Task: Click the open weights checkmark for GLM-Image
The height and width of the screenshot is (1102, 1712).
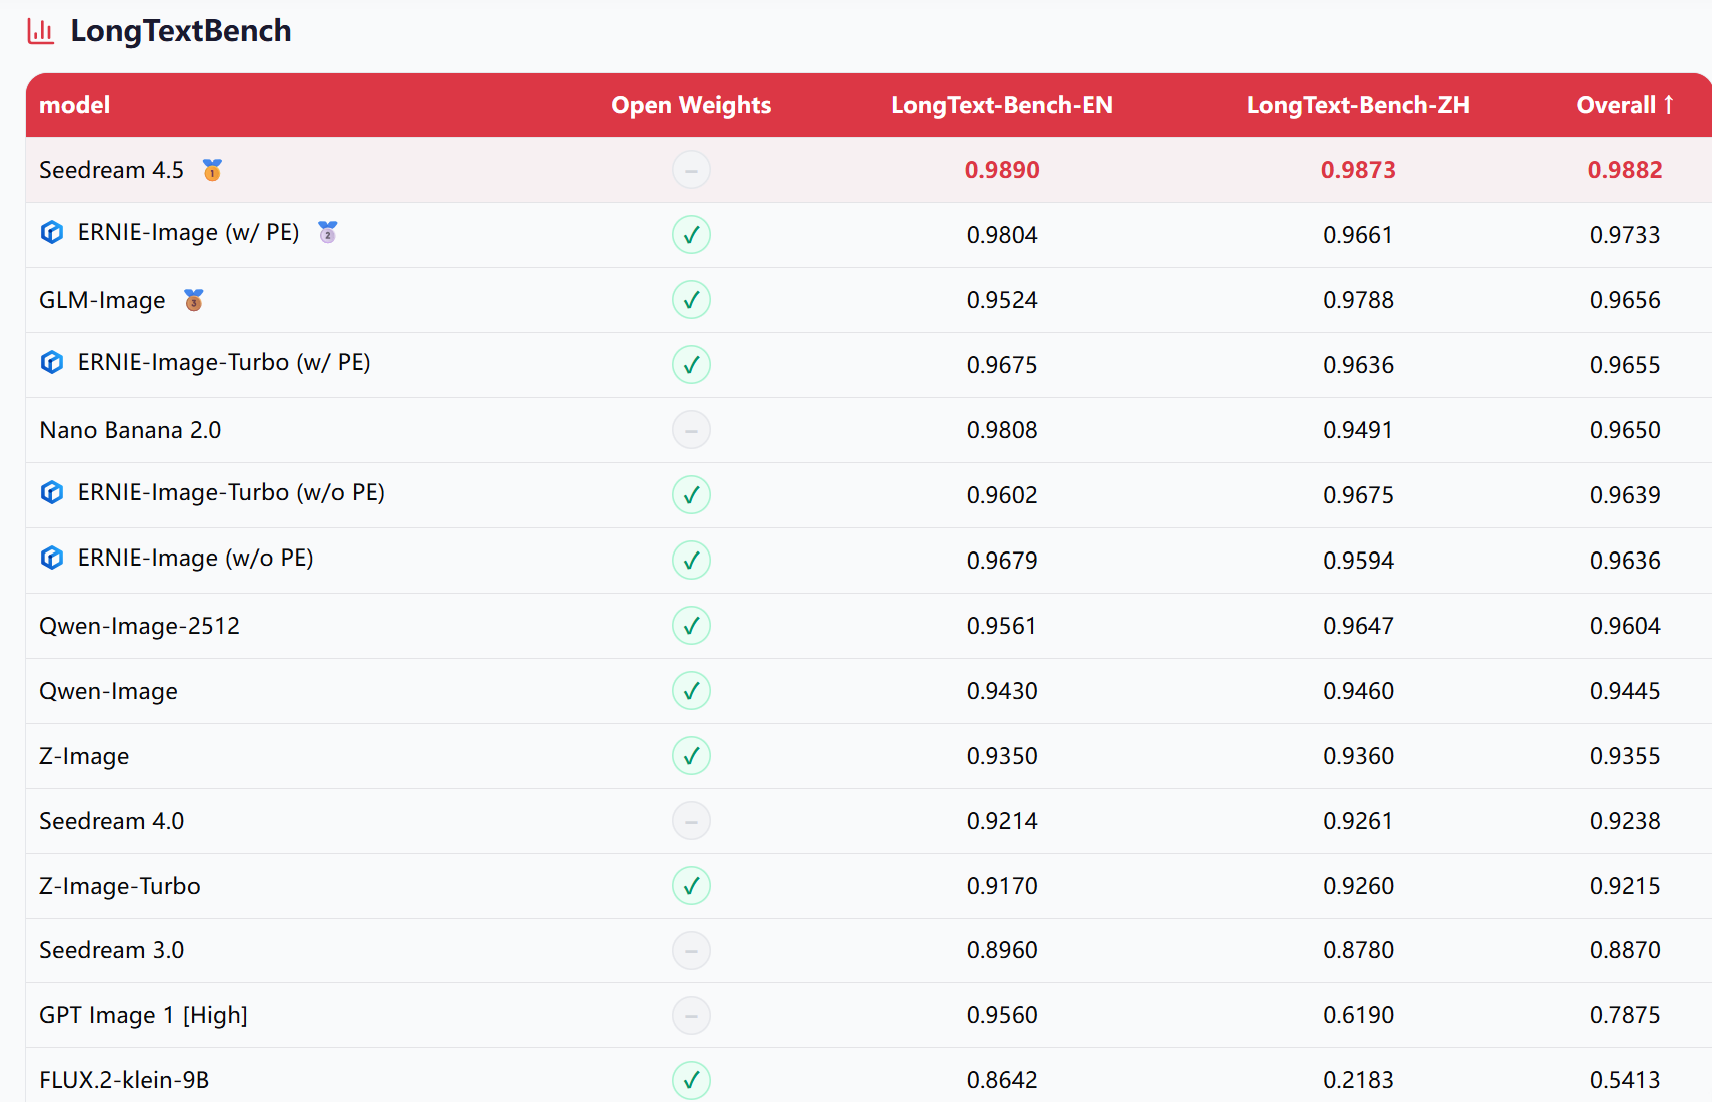Action: coord(691,300)
